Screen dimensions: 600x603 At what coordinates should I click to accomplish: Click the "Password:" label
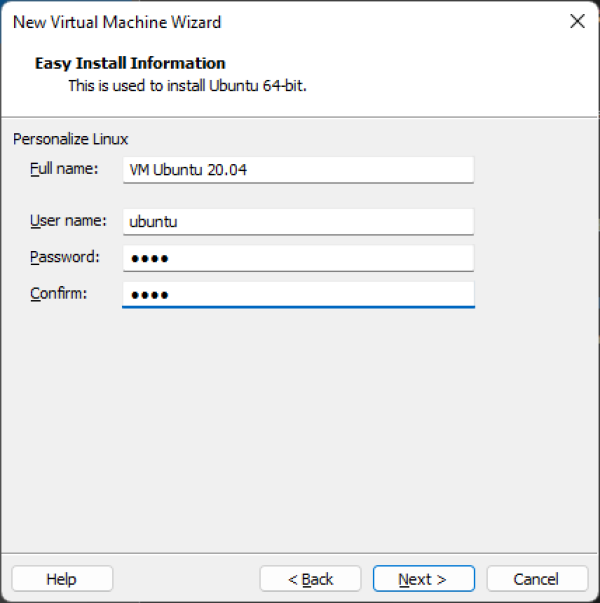tap(65, 257)
